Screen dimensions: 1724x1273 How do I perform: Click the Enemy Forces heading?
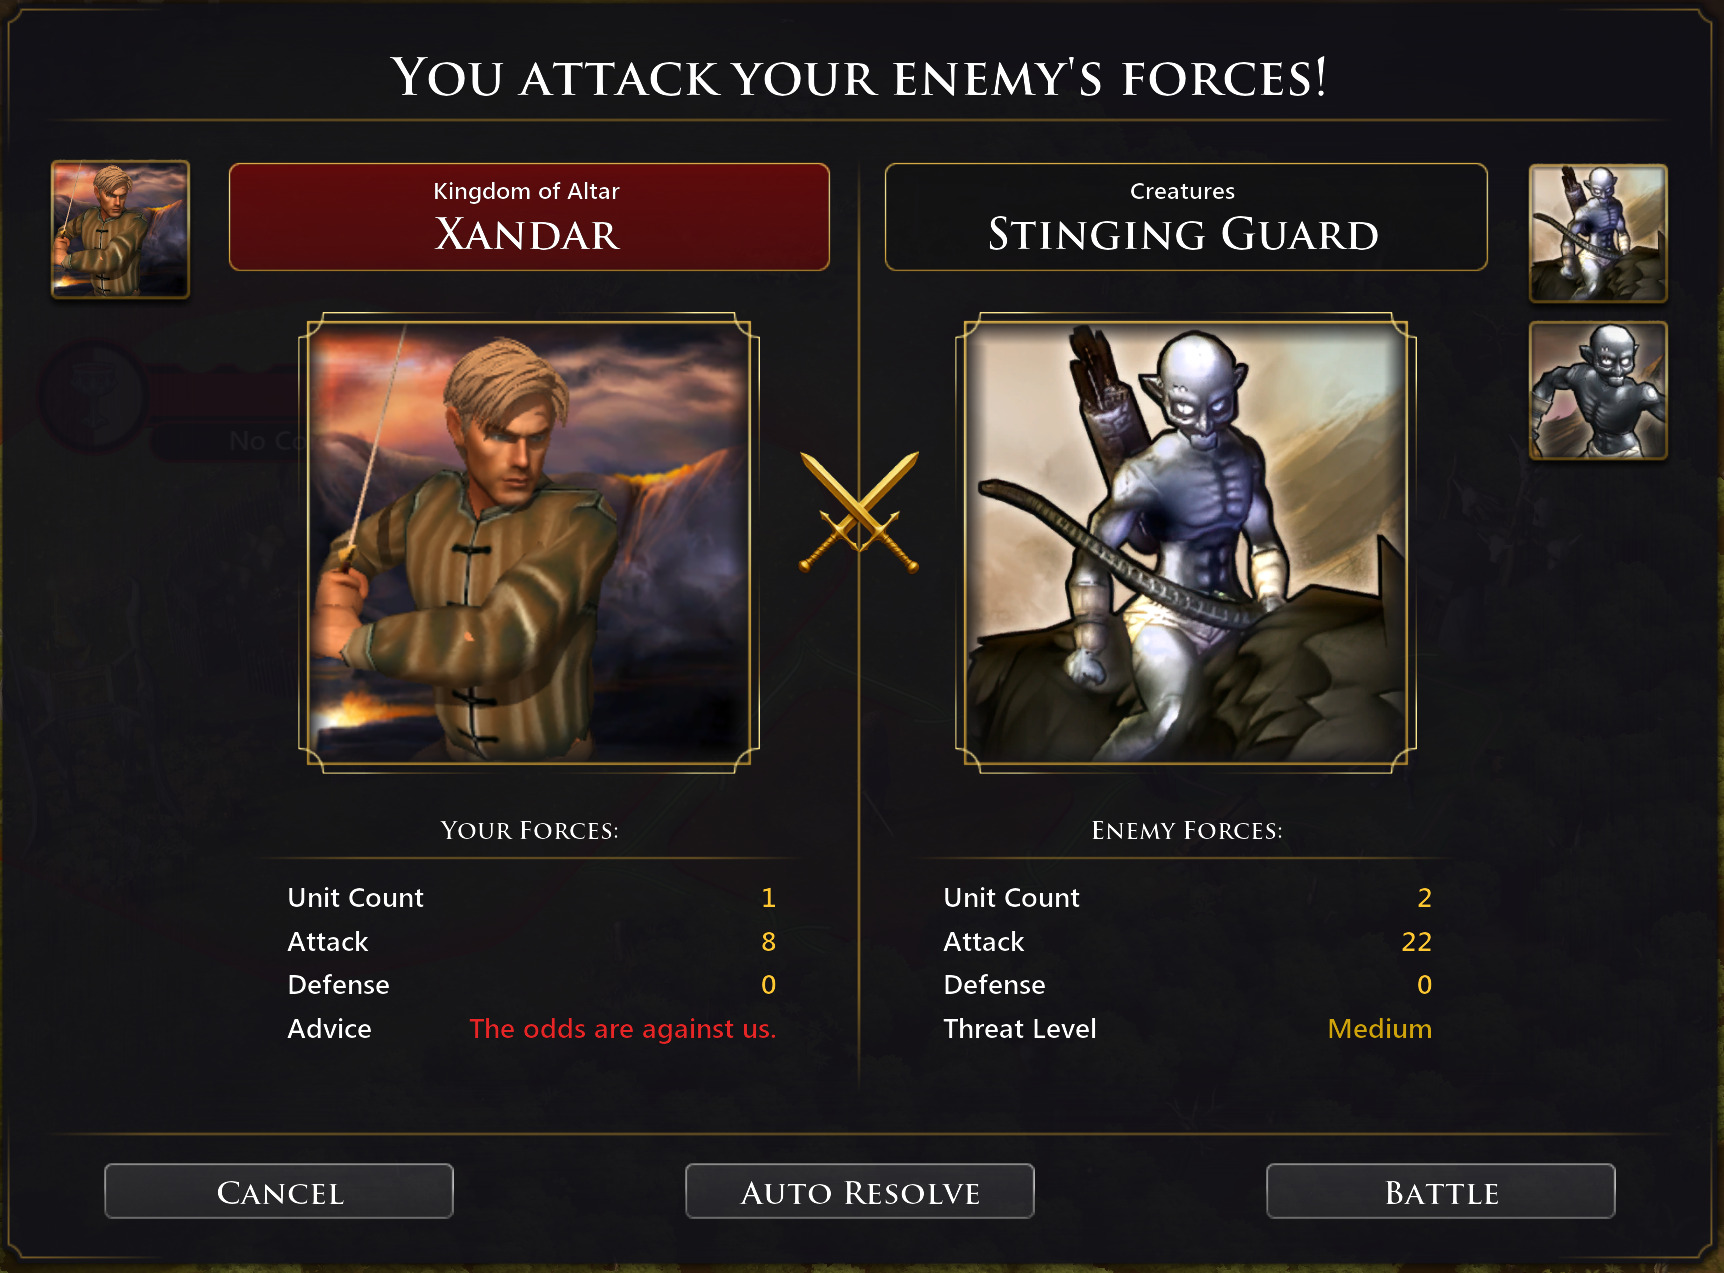[1186, 831]
